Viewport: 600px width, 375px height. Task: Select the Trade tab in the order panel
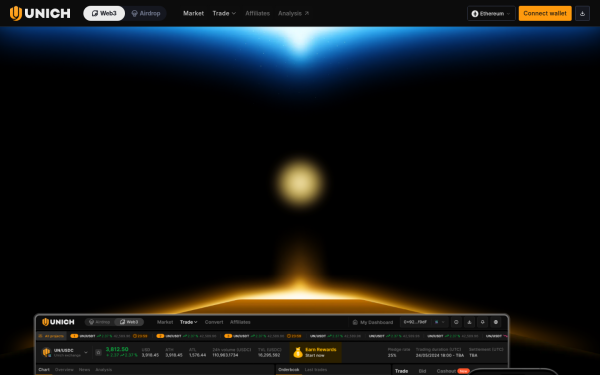(x=401, y=371)
